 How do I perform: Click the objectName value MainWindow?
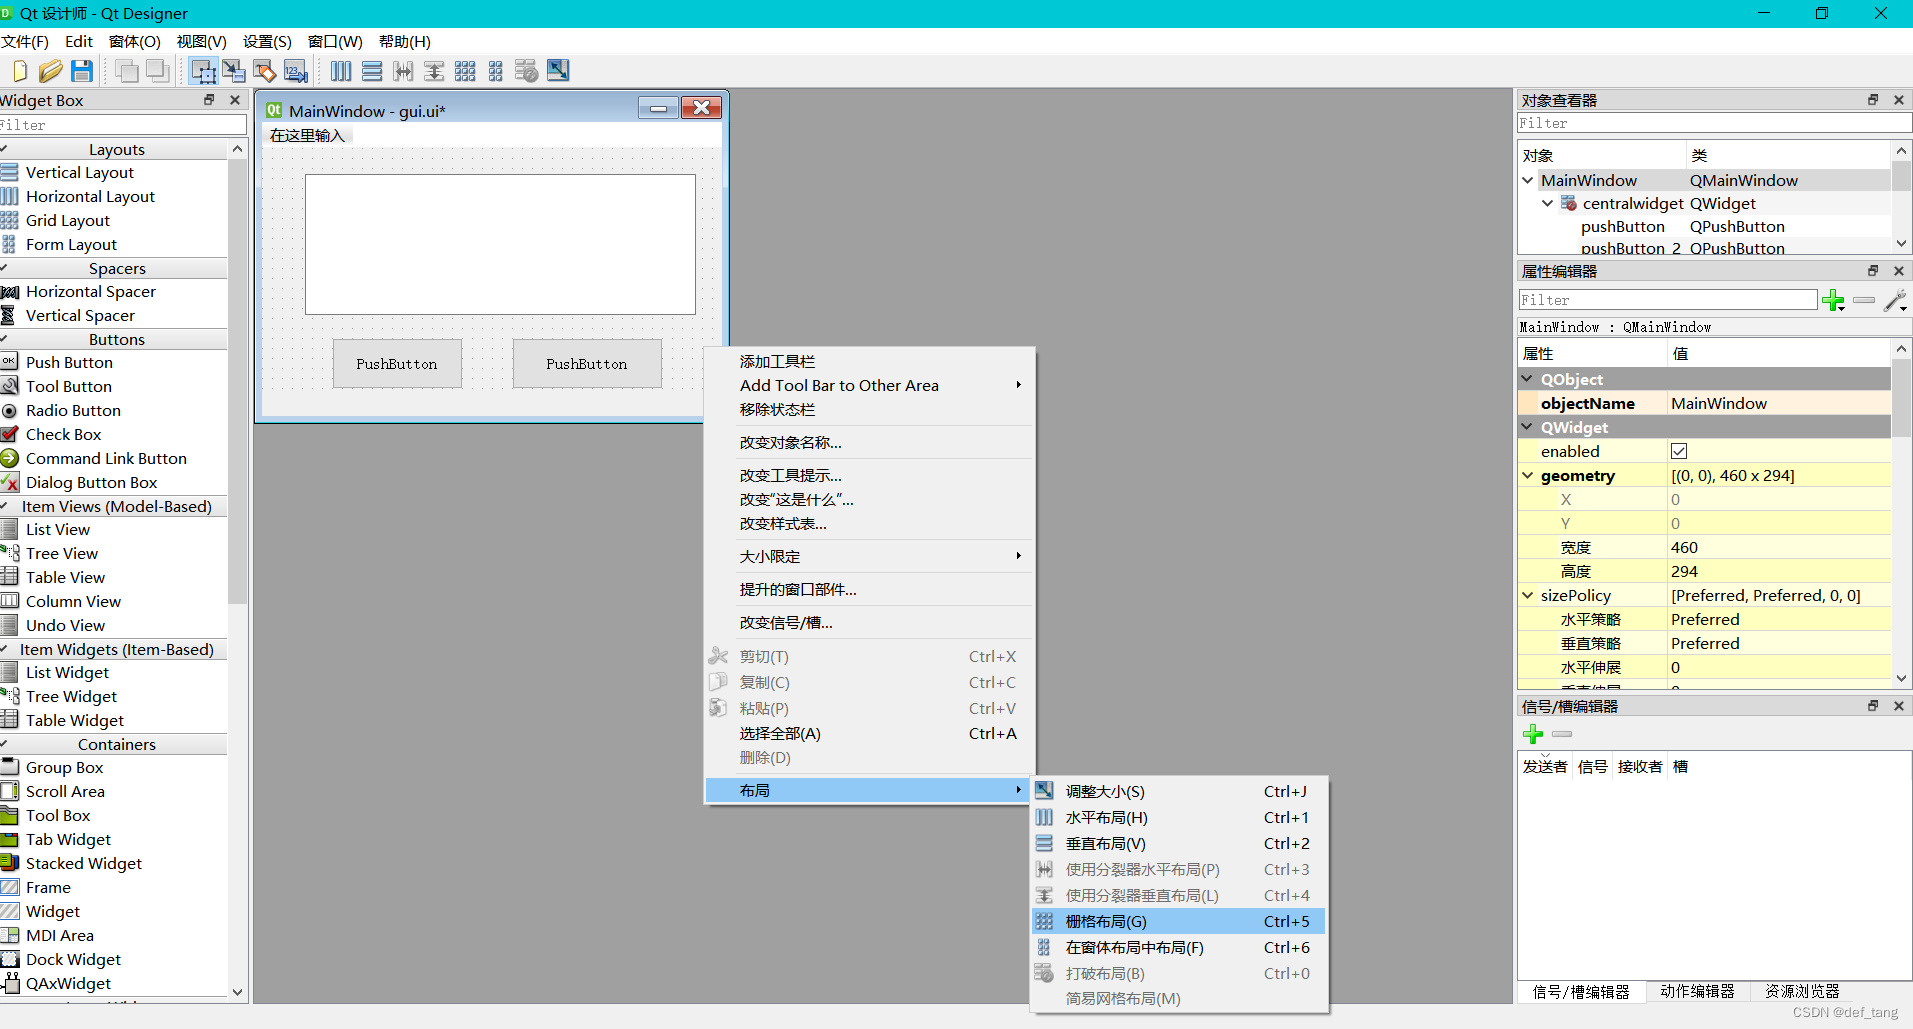pos(1779,403)
